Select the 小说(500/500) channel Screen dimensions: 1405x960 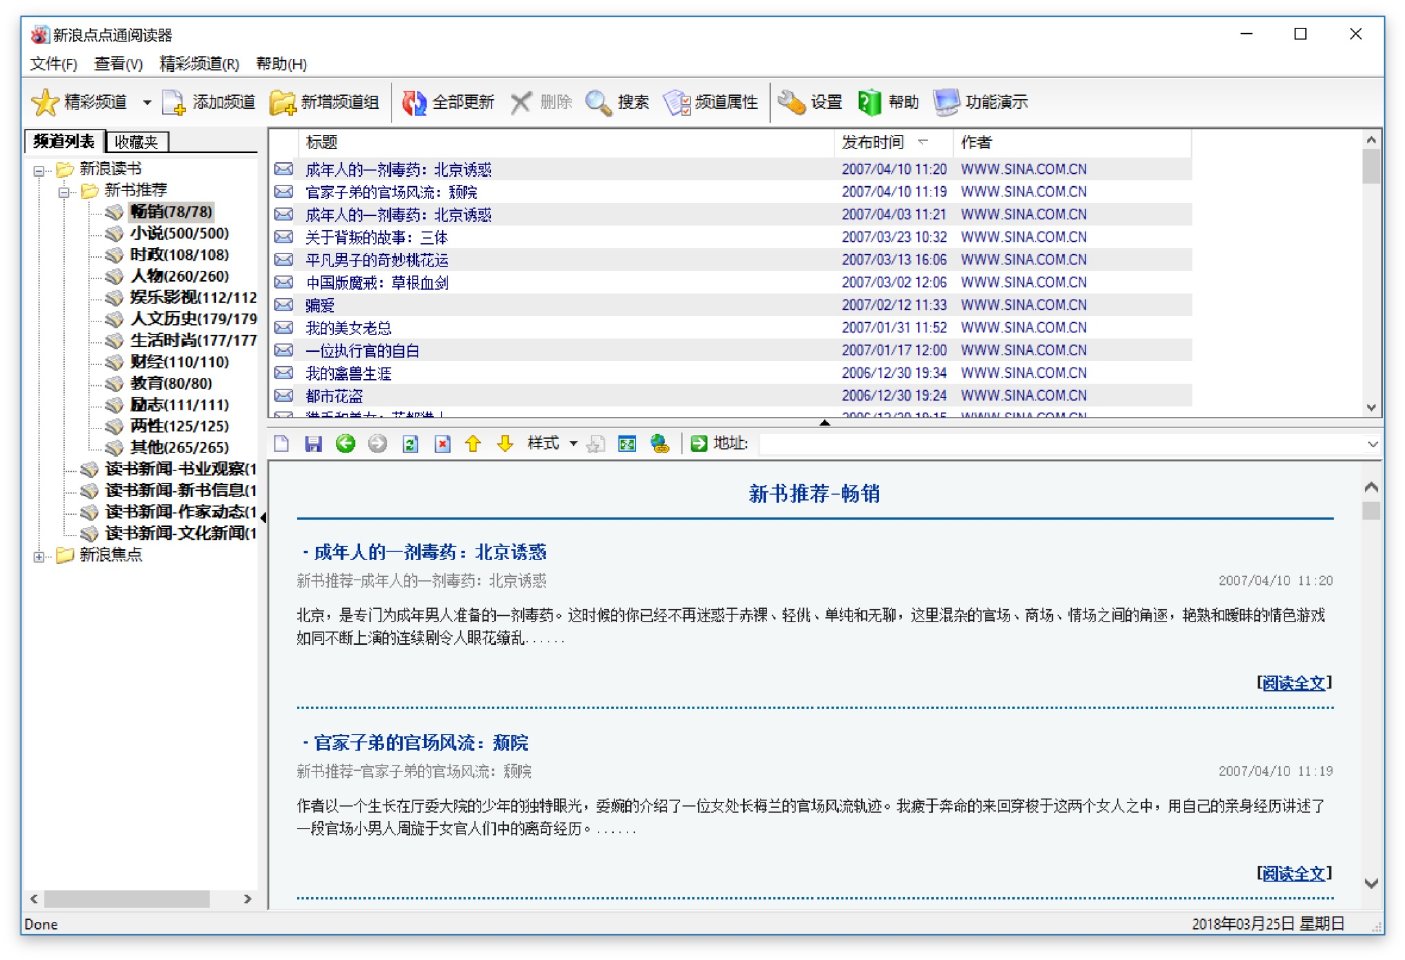click(179, 233)
